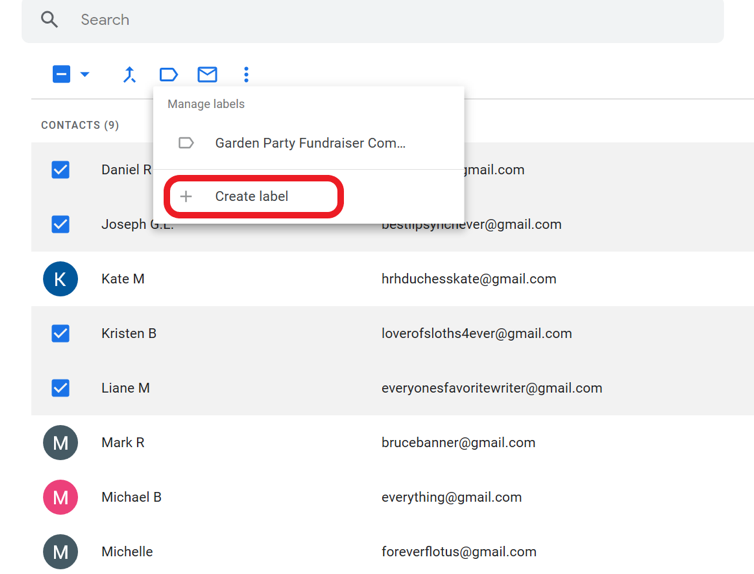Expand the selection dropdown arrow
Viewport: 754px width, 574px height.
pyautogui.click(x=85, y=74)
